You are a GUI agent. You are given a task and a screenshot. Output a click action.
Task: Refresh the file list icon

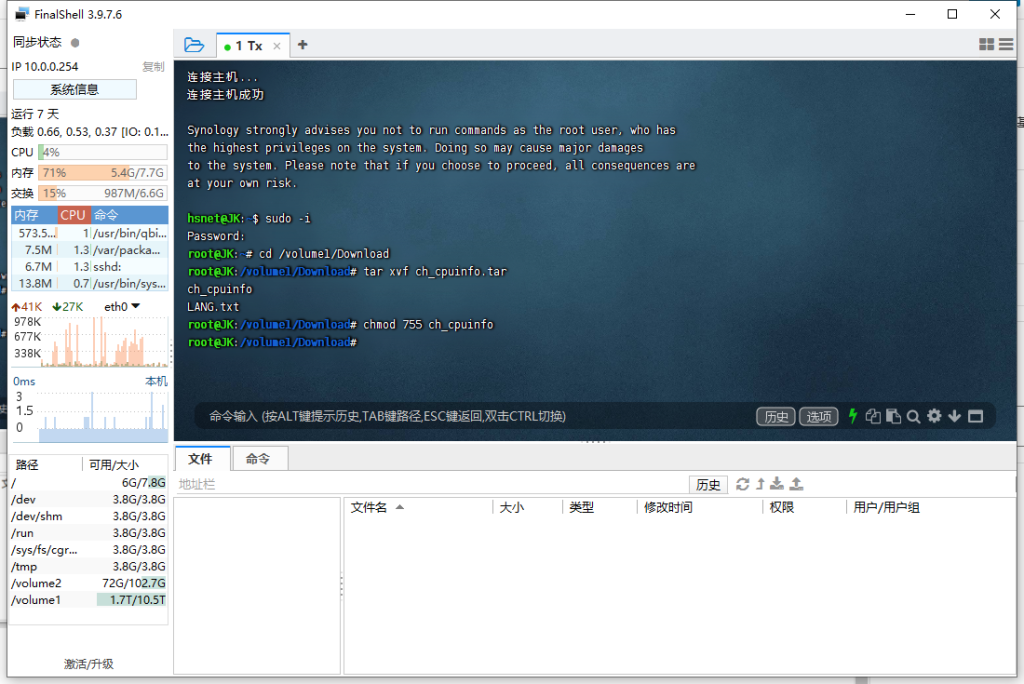point(743,484)
